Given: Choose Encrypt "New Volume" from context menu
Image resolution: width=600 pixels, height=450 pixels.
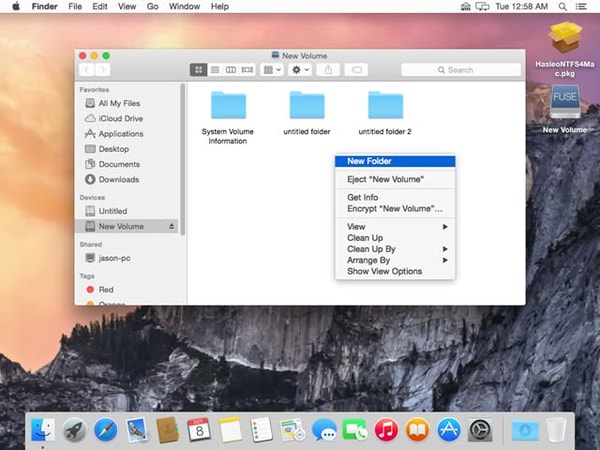Looking at the screenshot, I should 395,209.
